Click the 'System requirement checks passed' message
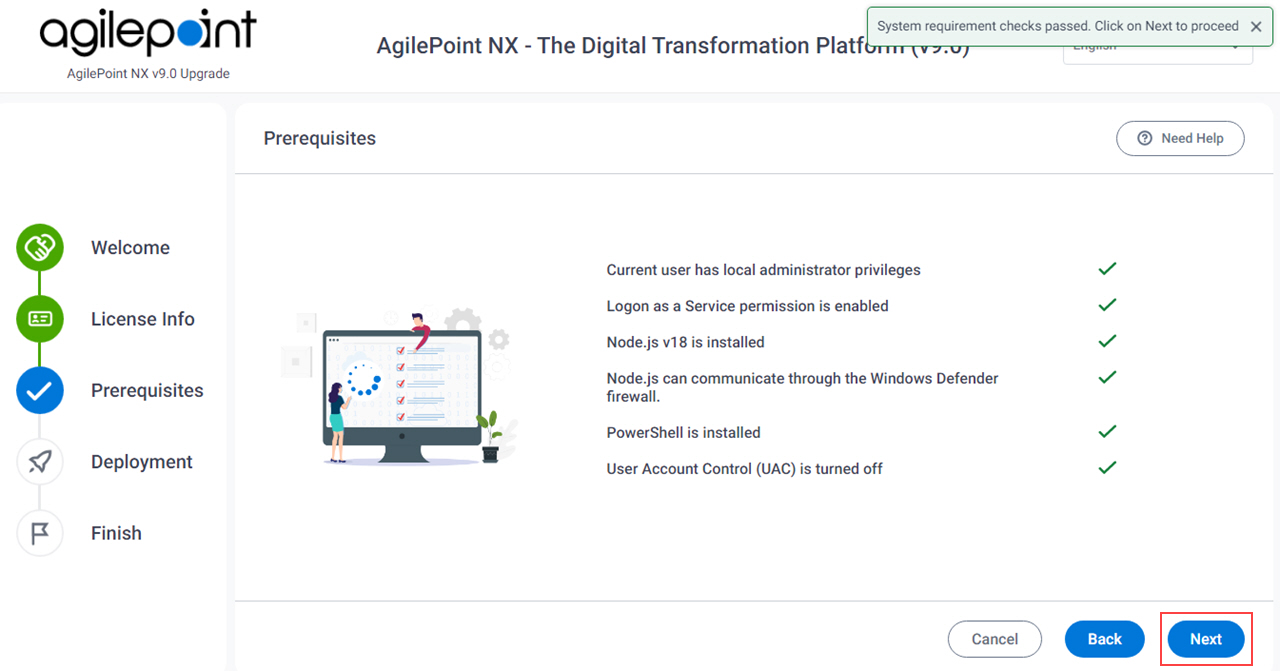1280x671 pixels. pyautogui.click(x=1058, y=27)
